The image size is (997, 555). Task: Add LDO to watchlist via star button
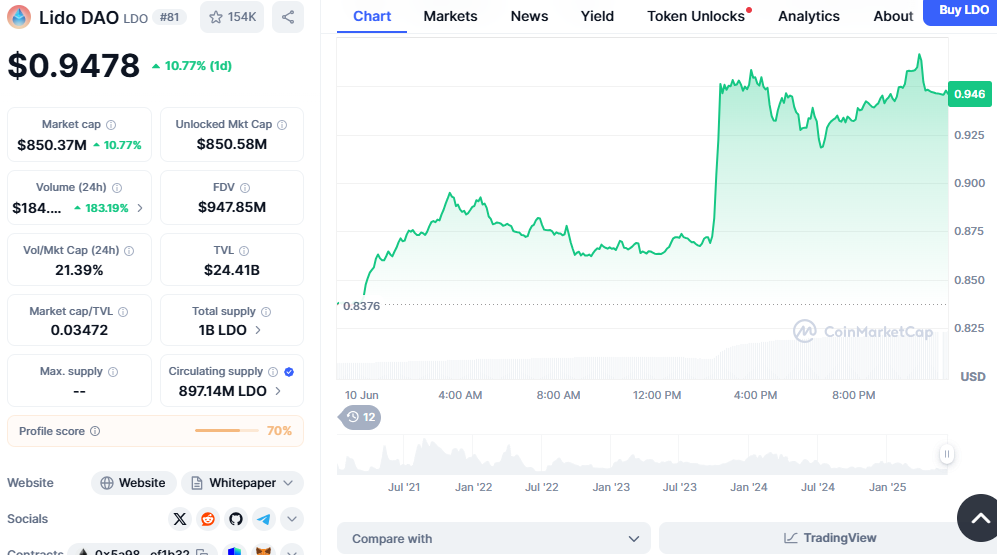(x=232, y=17)
